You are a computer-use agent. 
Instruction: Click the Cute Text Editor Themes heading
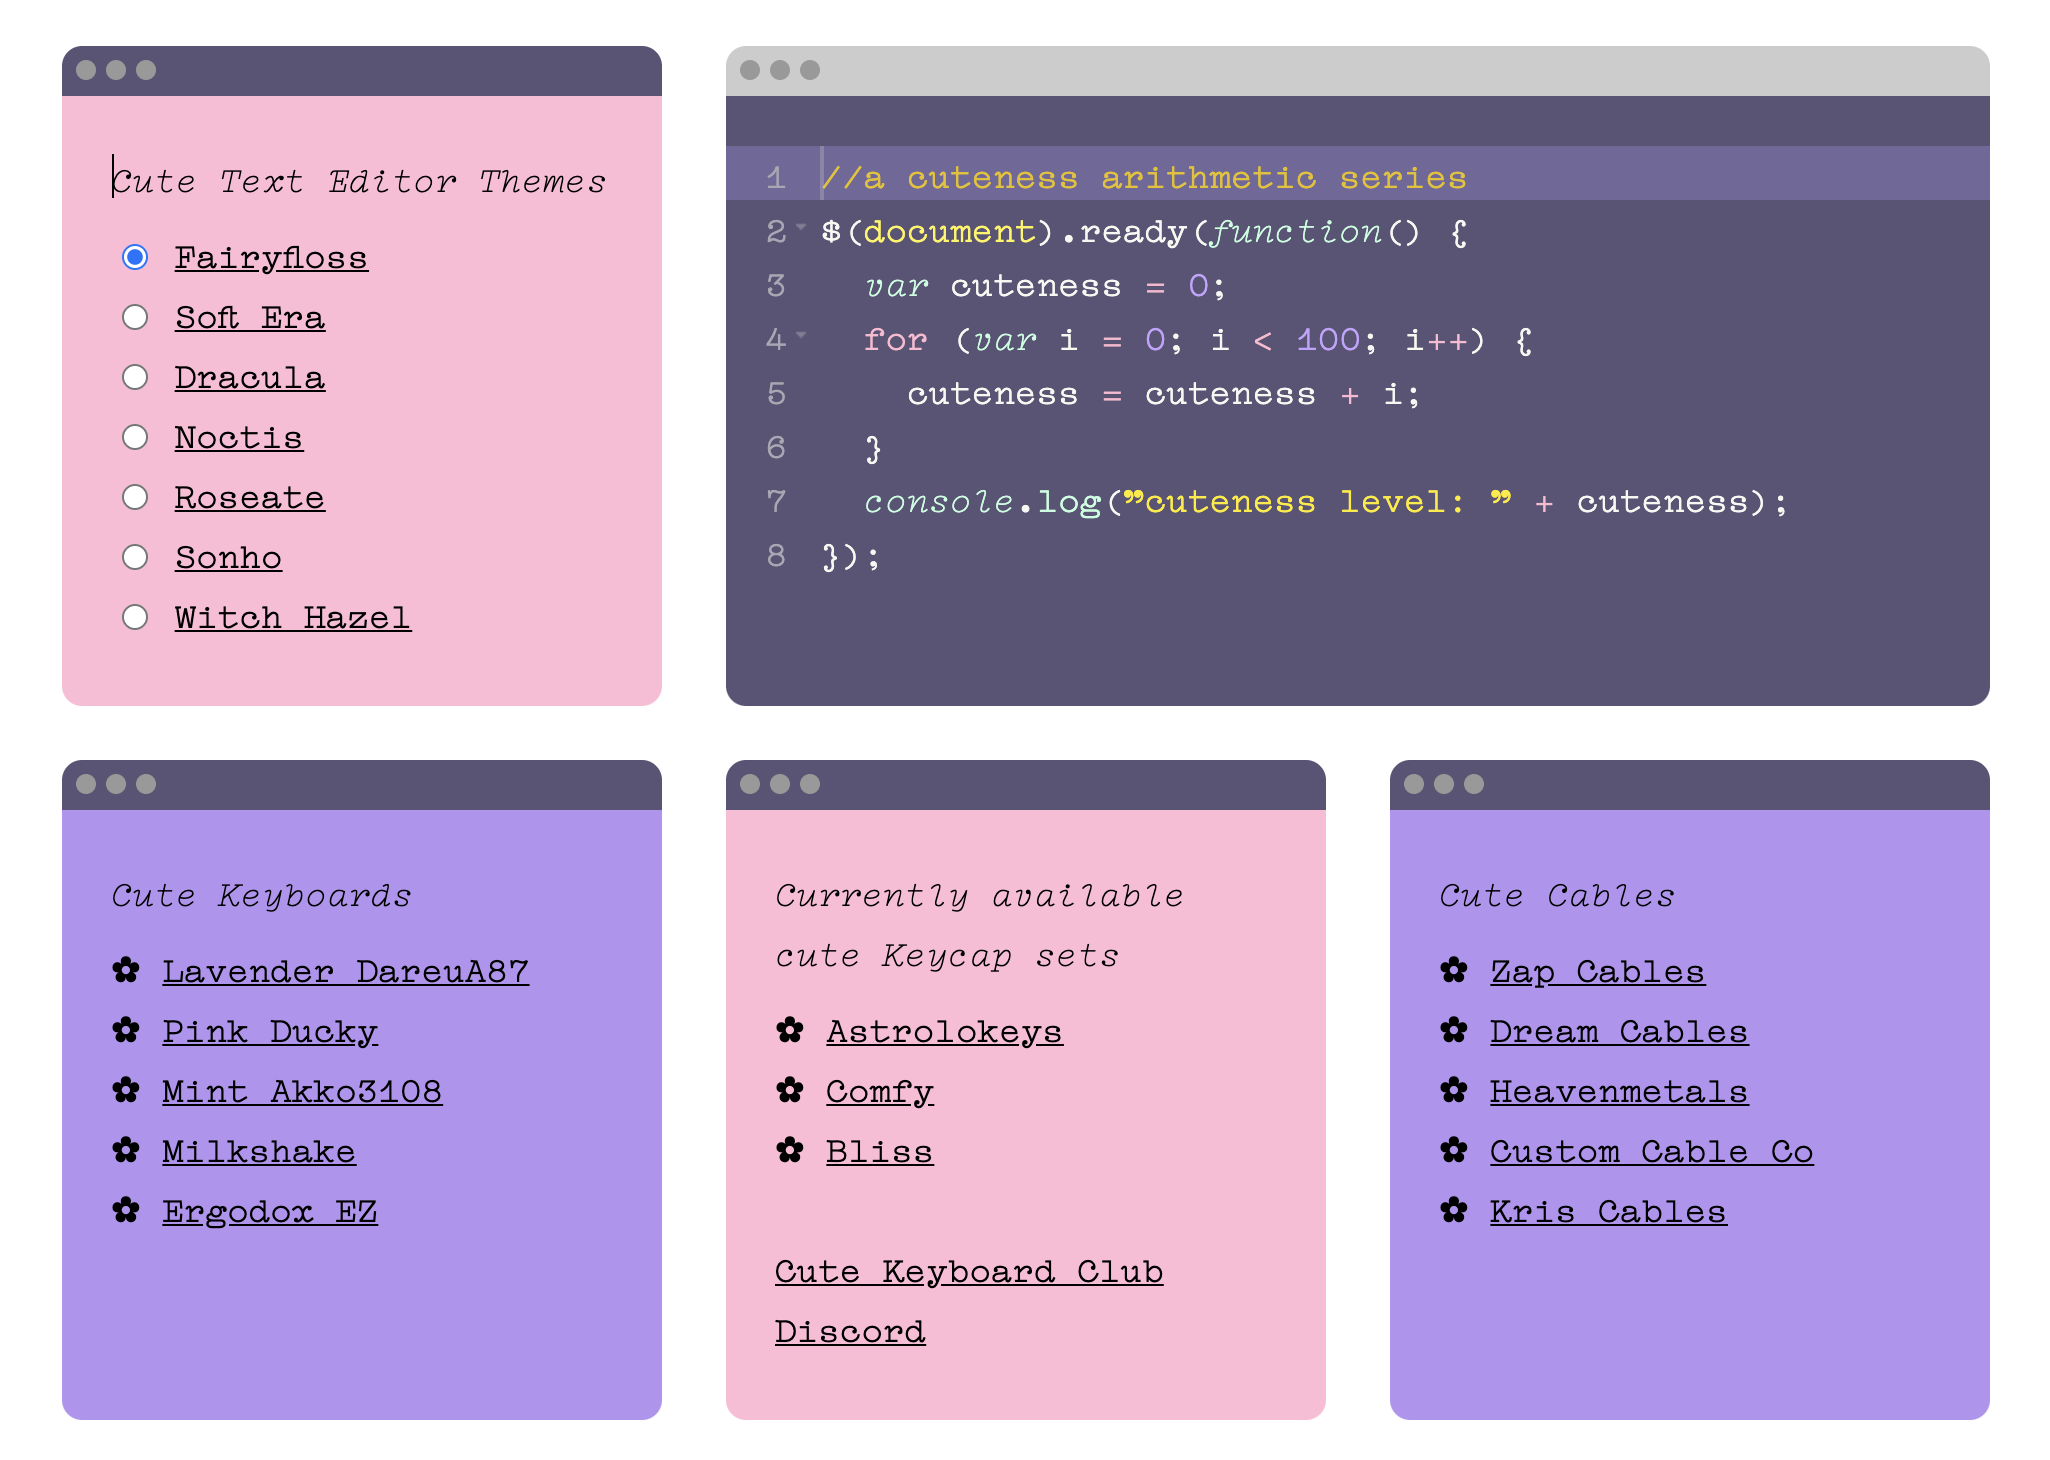359,182
